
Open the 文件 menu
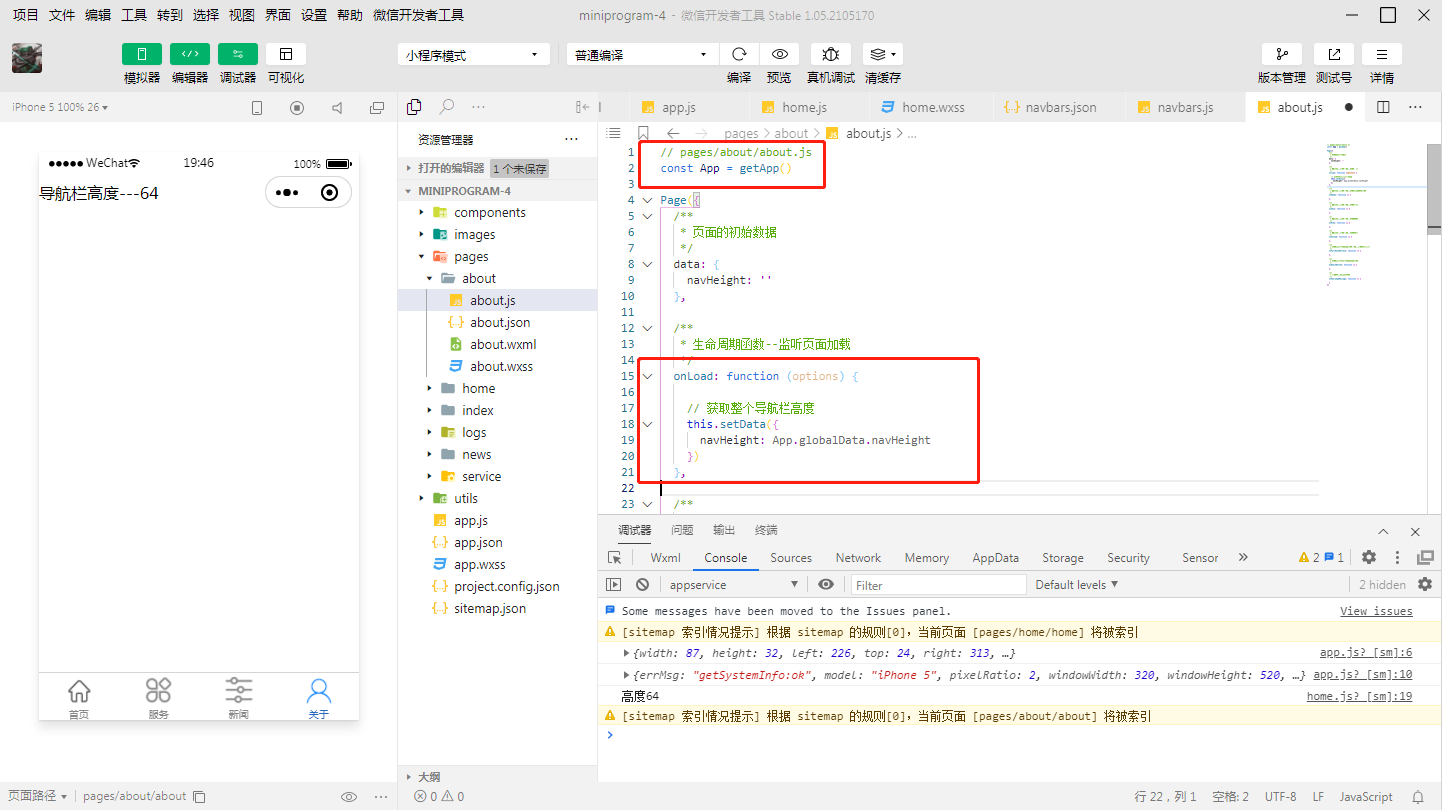pyautogui.click(x=62, y=15)
